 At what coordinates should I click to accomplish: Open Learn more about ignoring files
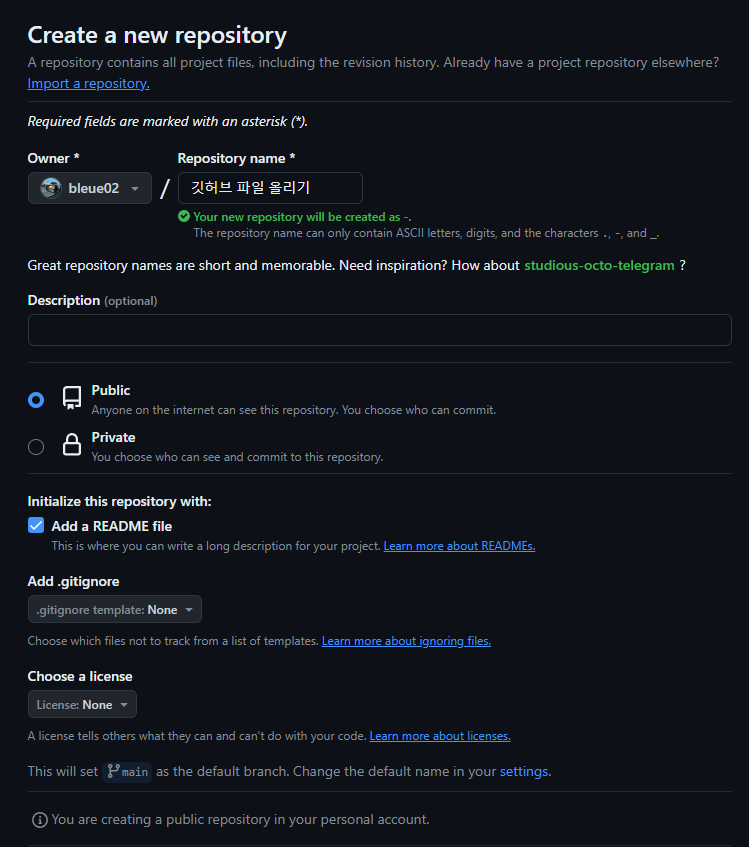point(405,640)
